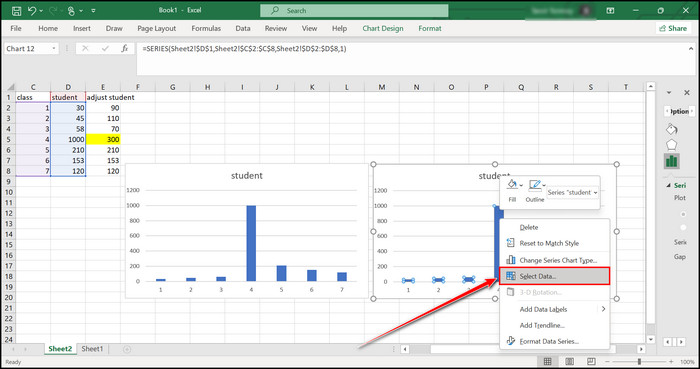
Task: Switch to the Home ribbon tab
Action: pyautogui.click(x=48, y=28)
